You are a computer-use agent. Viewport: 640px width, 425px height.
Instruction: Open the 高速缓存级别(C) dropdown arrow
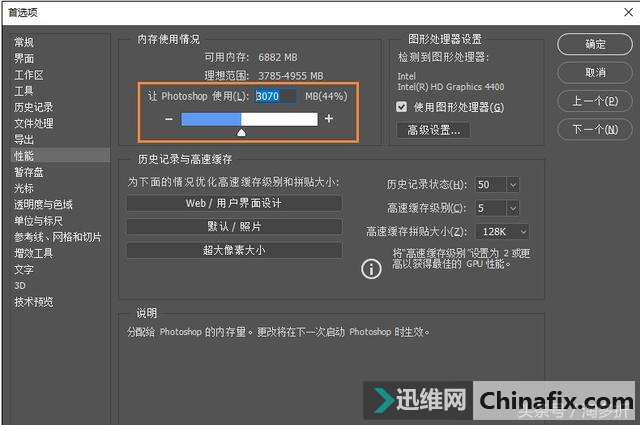click(513, 208)
